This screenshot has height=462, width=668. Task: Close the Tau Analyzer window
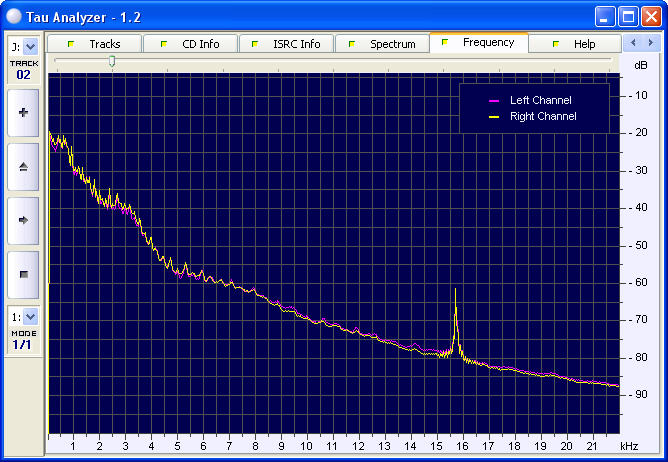coord(651,17)
